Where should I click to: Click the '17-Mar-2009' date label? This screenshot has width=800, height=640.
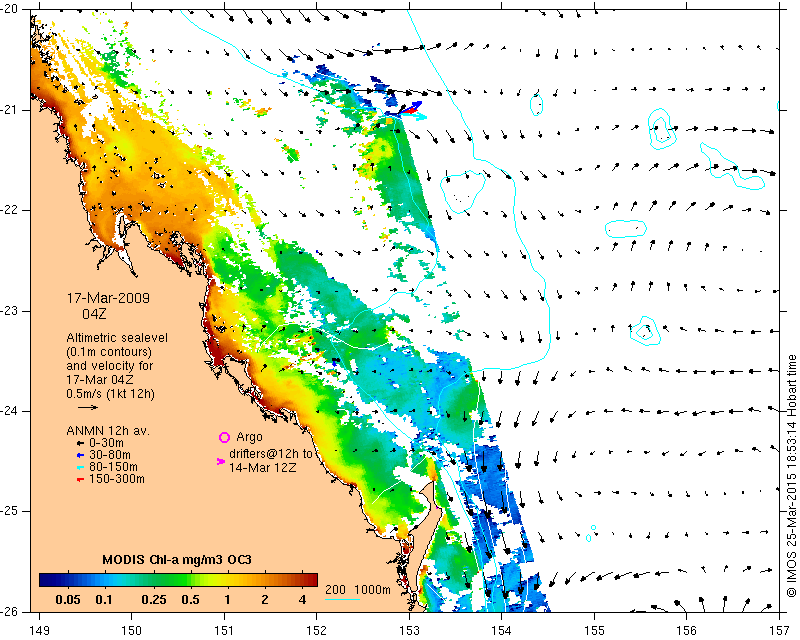(x=108, y=298)
